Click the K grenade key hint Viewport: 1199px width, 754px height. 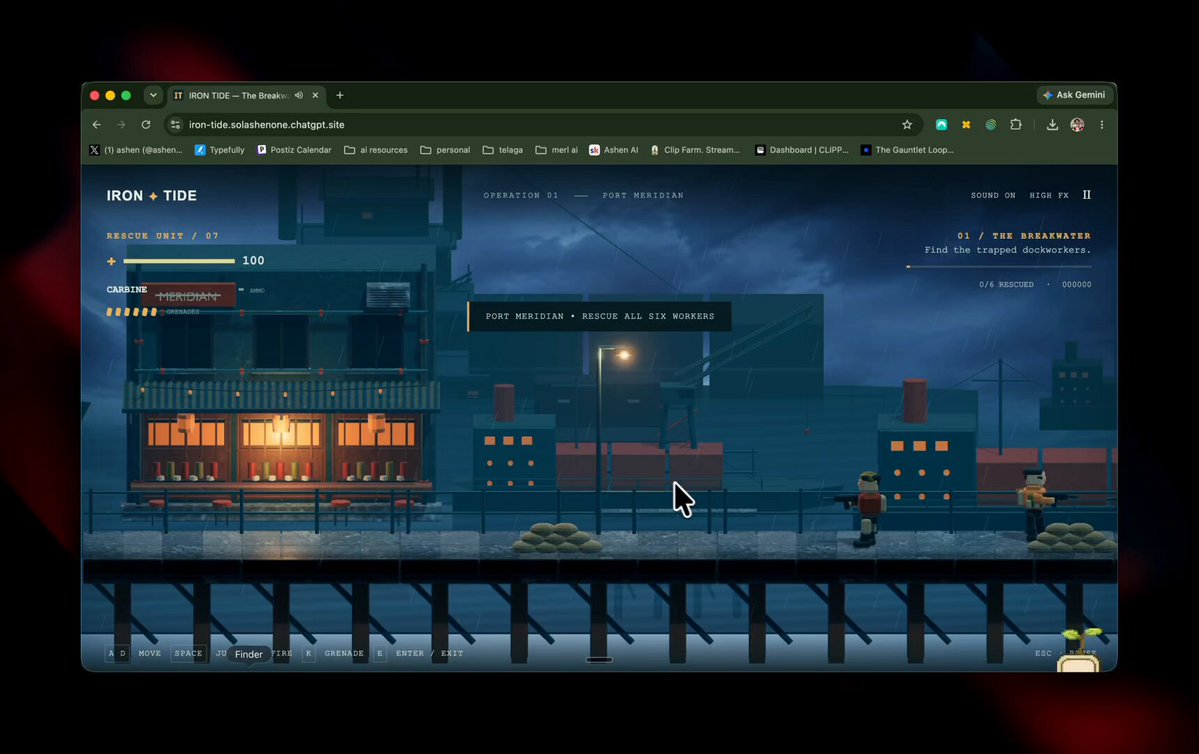pos(308,654)
